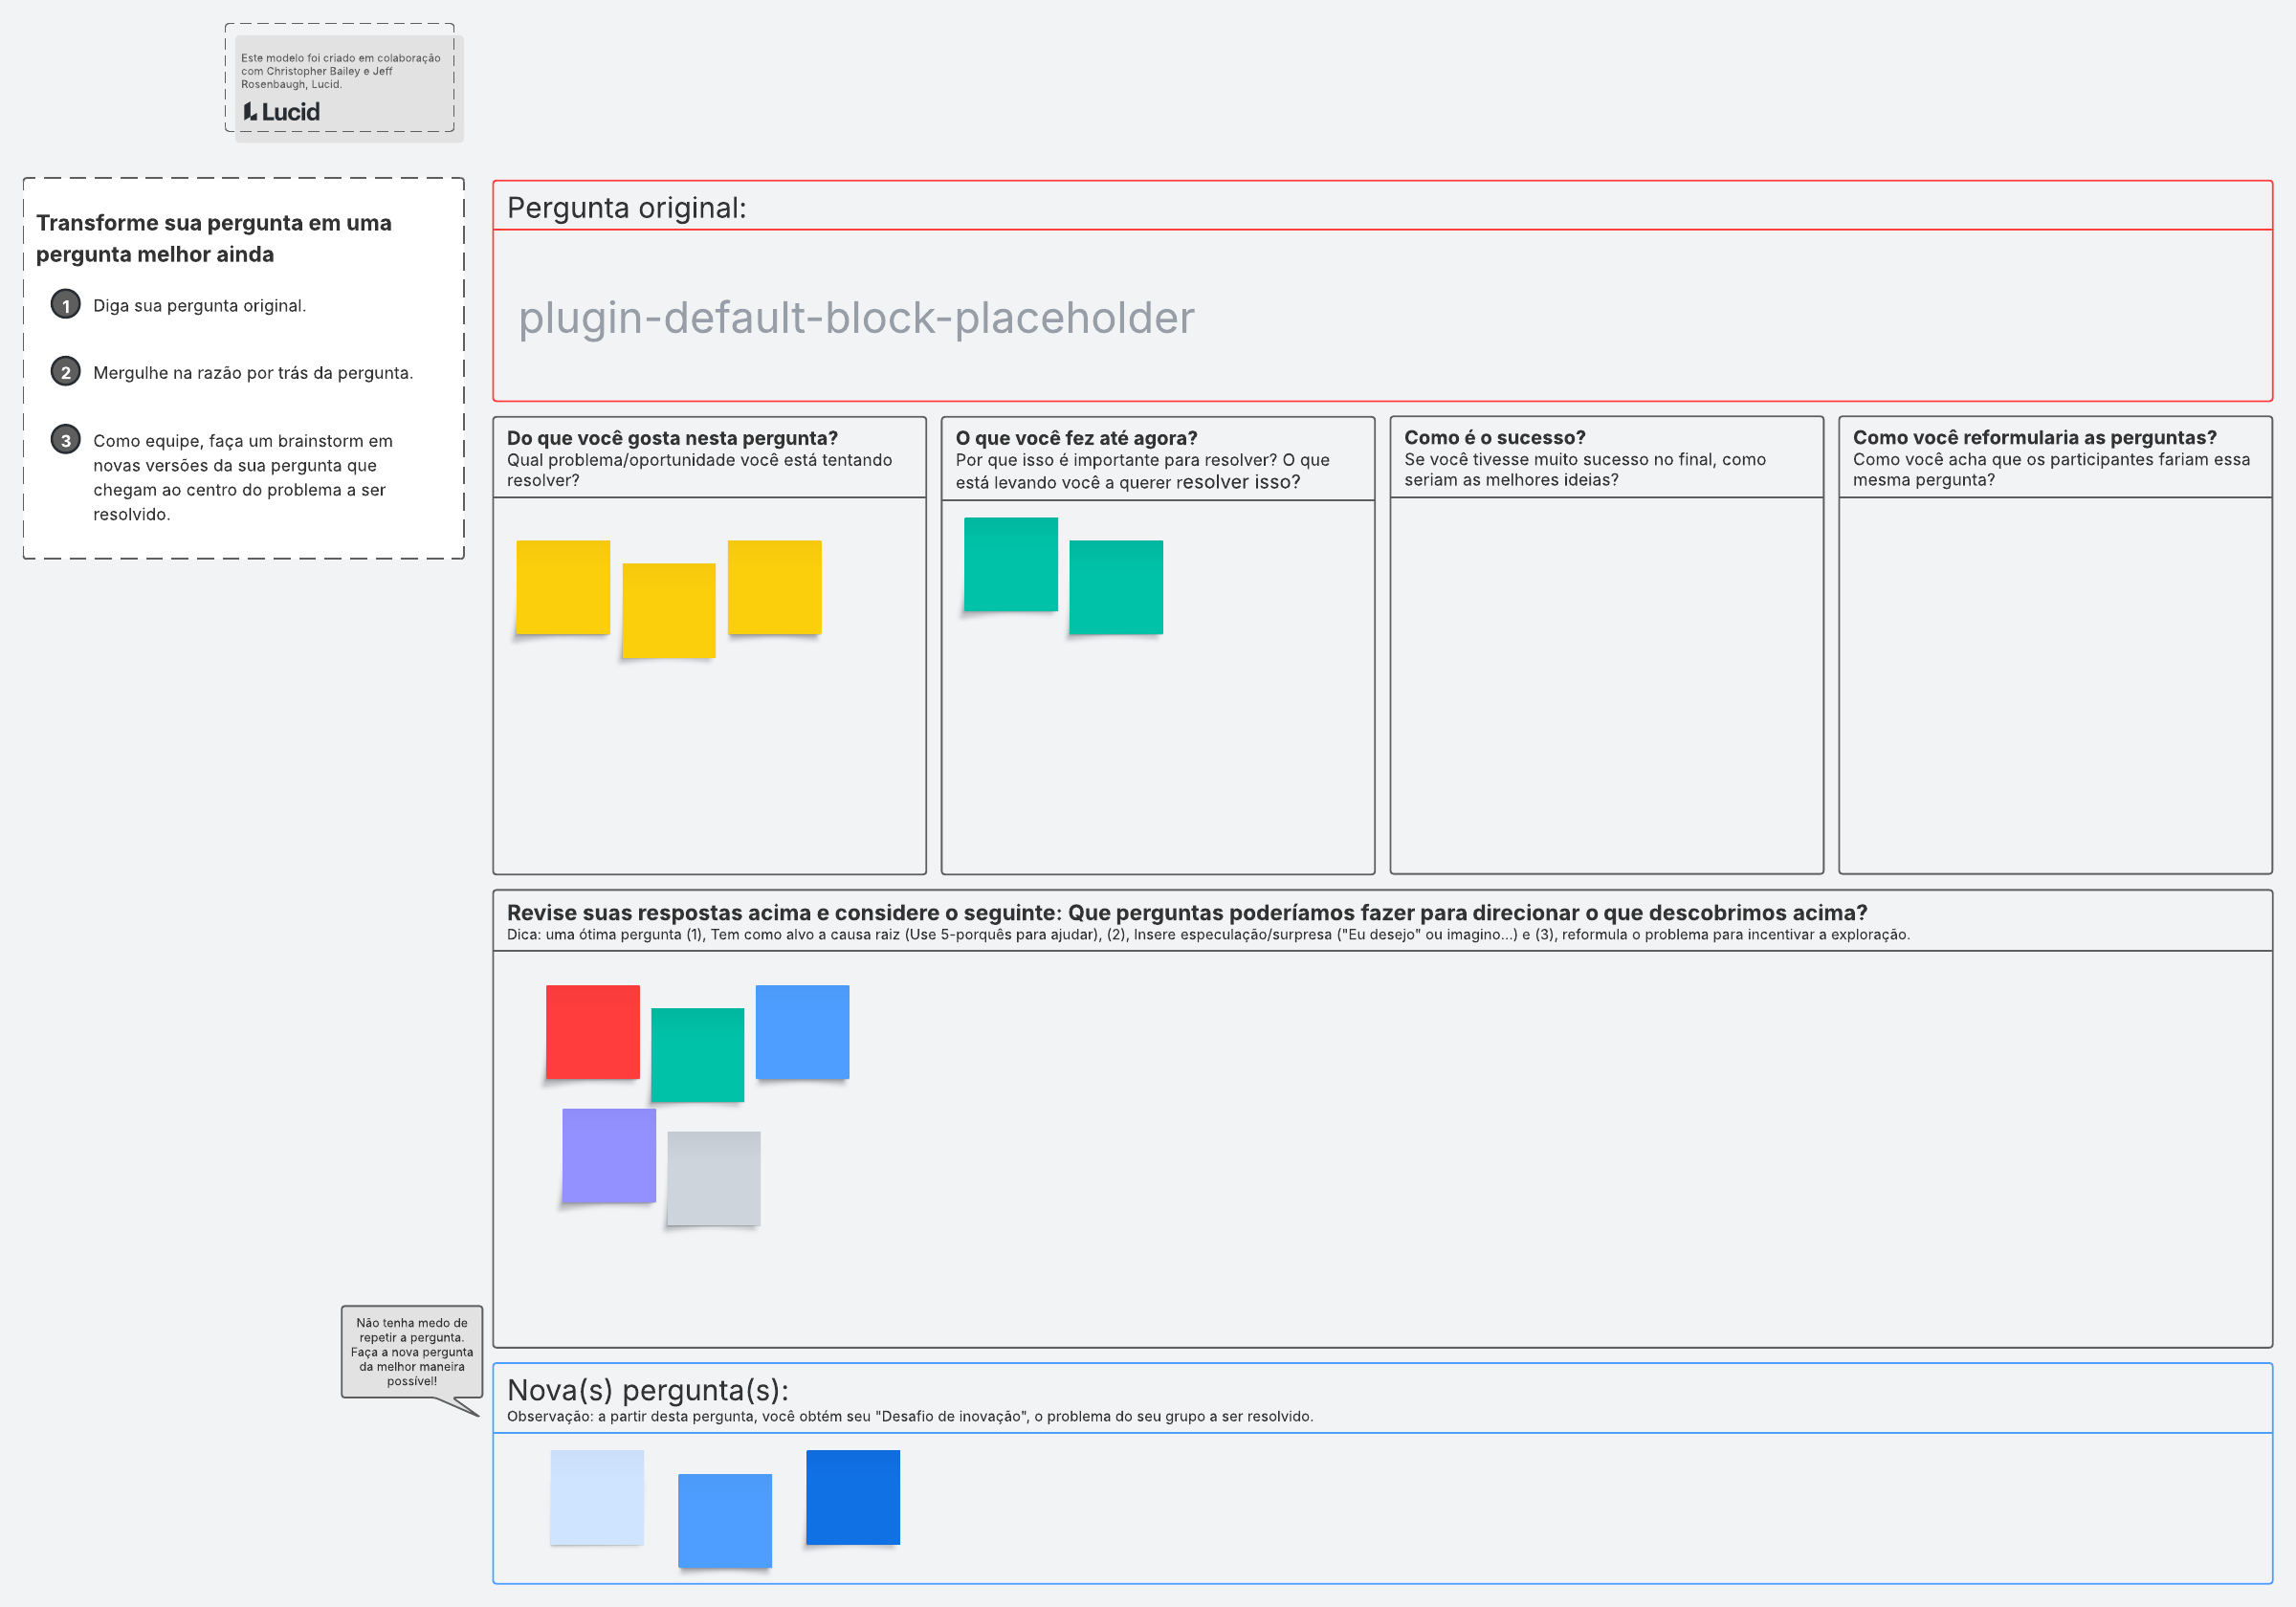Screen dimensions: 2296x1607
Task: Select the gray sticky note
Action: click(713, 1178)
